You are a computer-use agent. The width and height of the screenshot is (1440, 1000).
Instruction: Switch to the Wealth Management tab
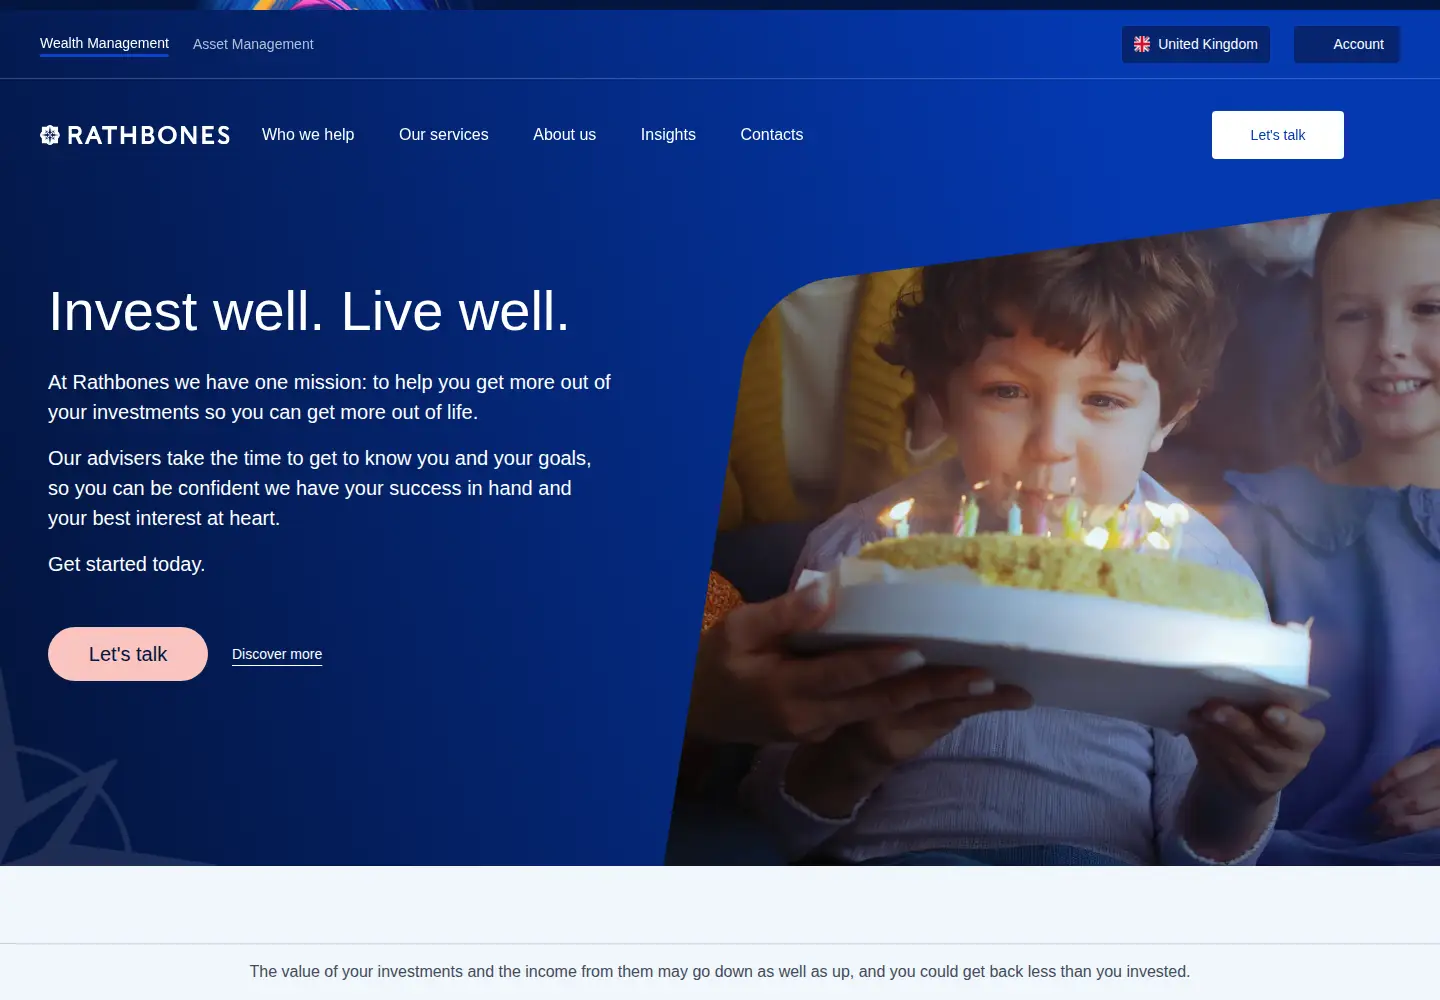click(104, 44)
